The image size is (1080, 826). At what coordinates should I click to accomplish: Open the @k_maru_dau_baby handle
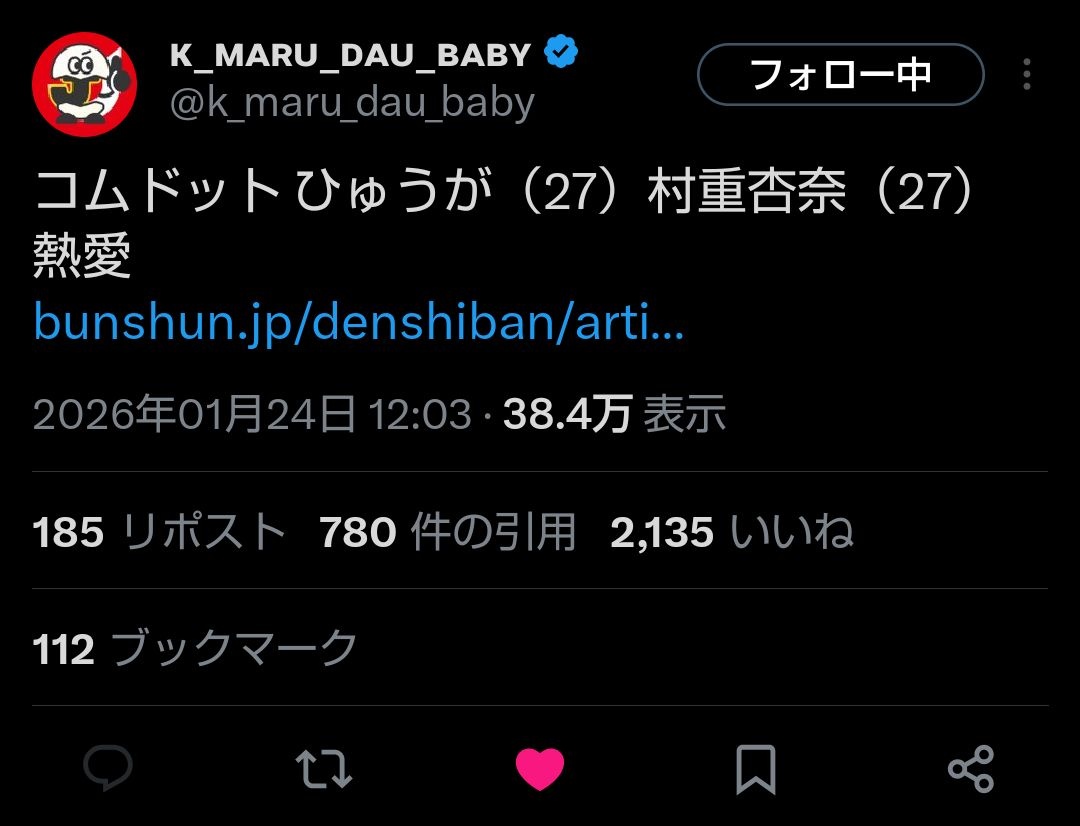pos(352,103)
